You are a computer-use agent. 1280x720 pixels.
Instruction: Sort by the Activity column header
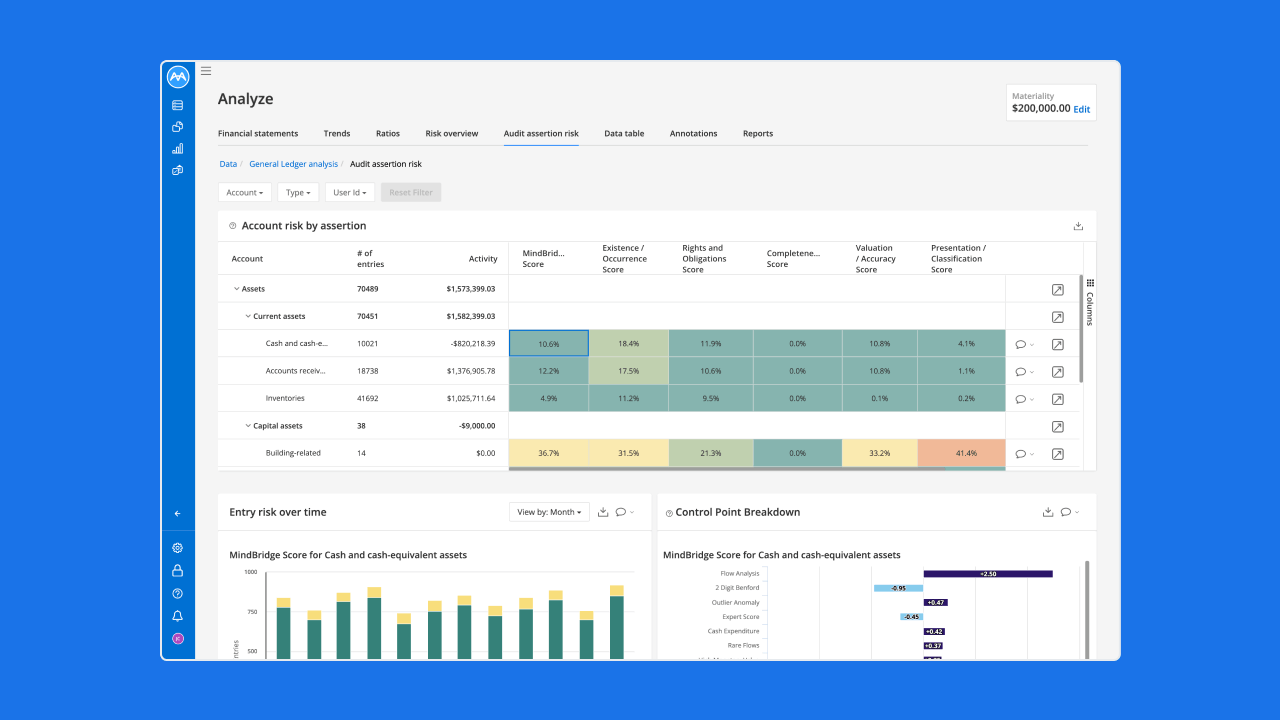[483, 259]
